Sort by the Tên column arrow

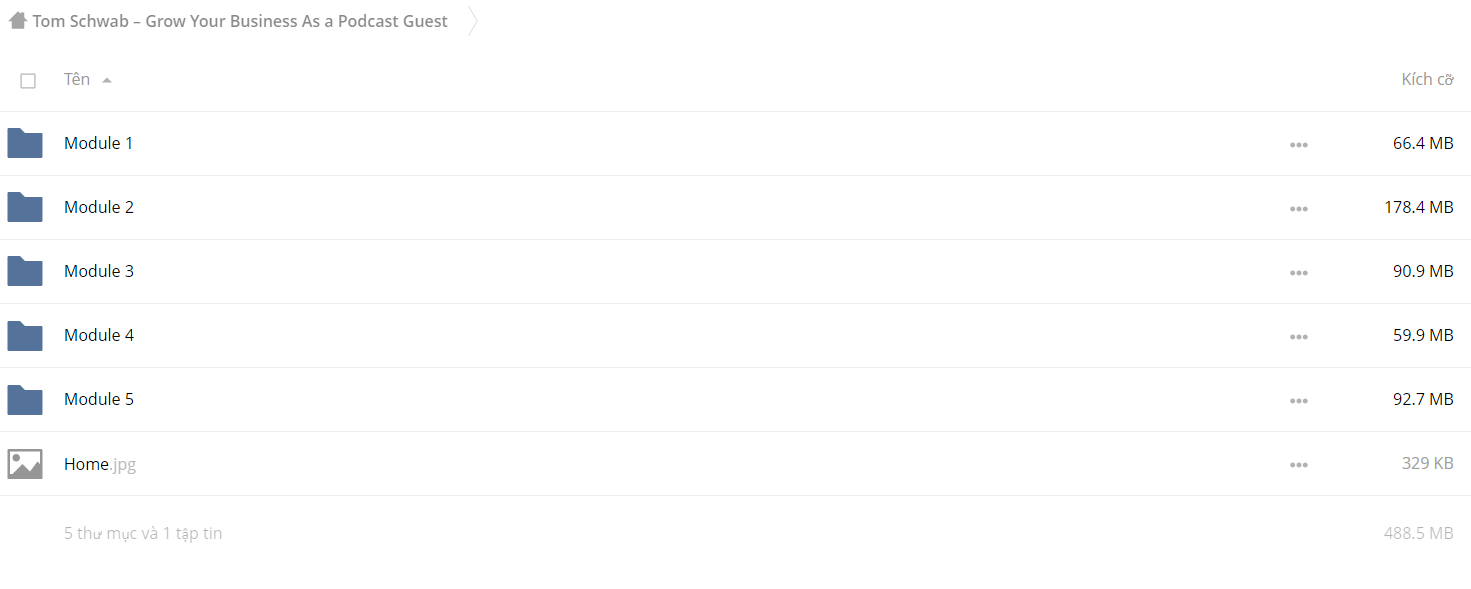[107, 80]
